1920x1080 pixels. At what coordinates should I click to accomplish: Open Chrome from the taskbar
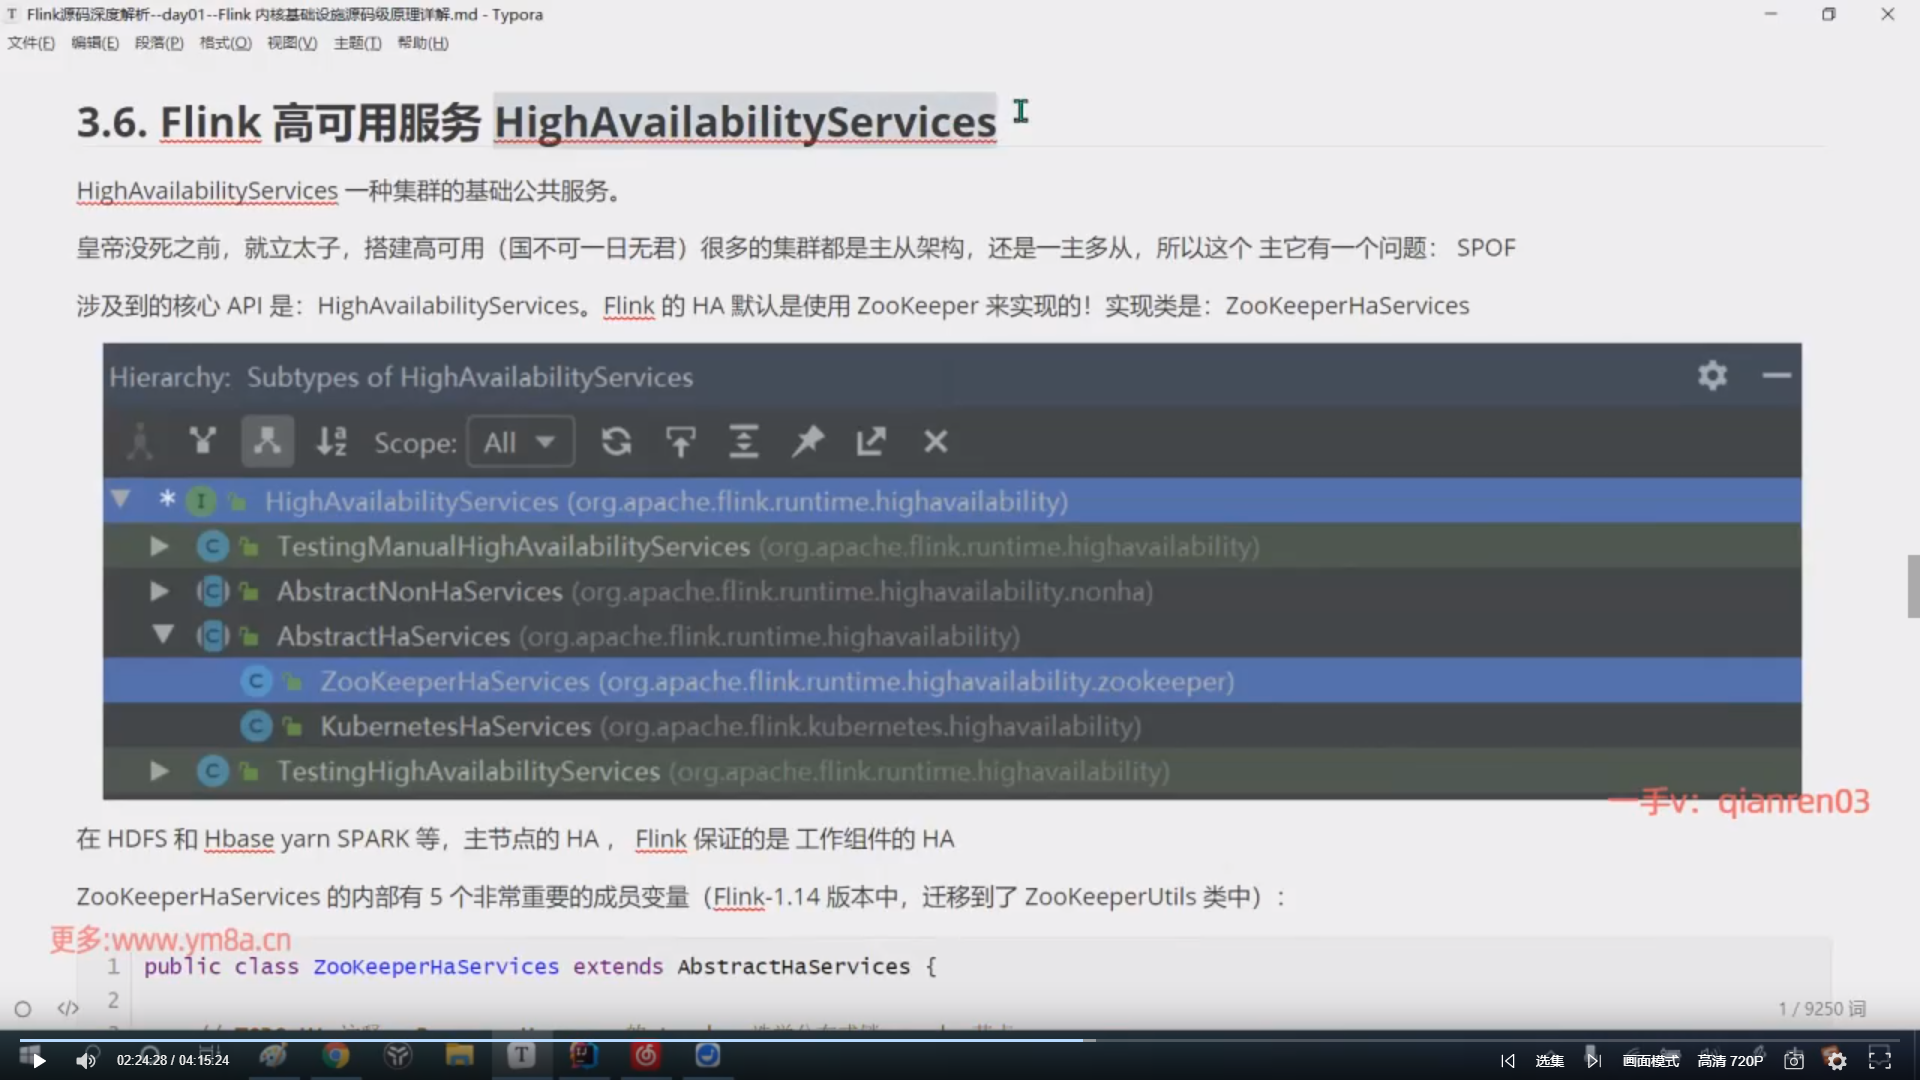click(x=336, y=1056)
